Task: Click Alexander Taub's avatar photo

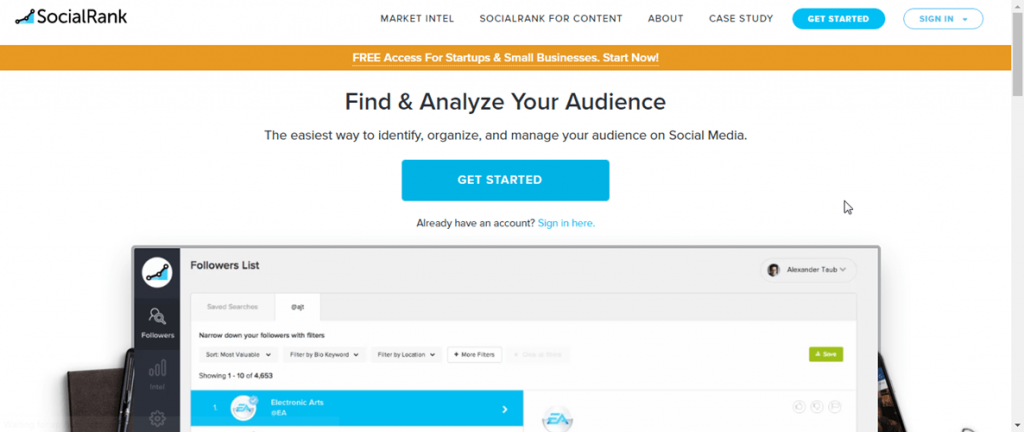Action: 774,270
